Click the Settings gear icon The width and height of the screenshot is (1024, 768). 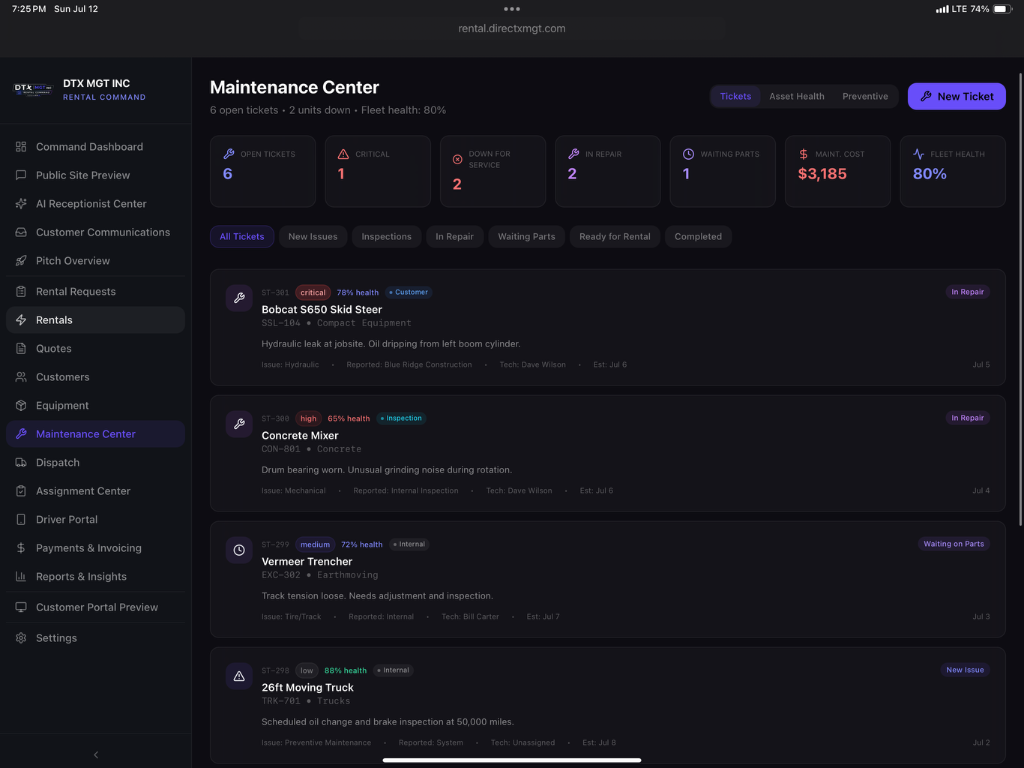21,638
